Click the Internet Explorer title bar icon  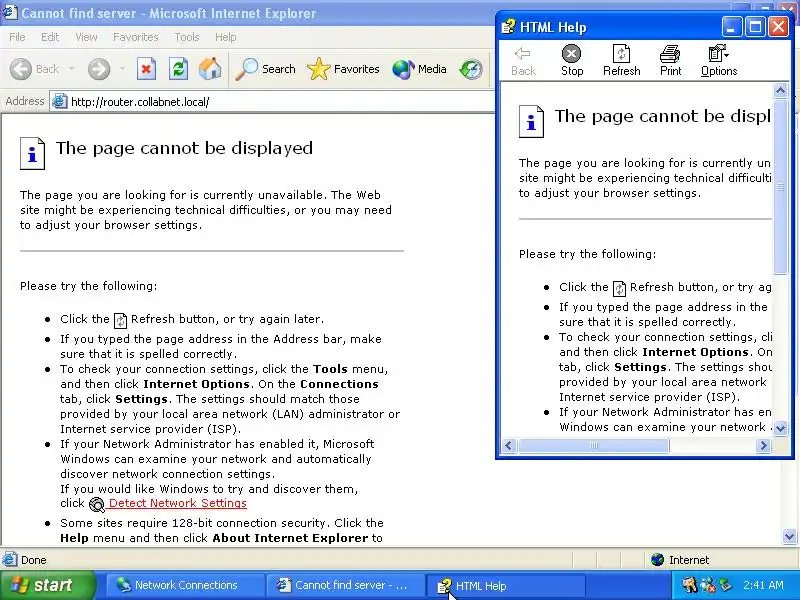pyautogui.click(x=10, y=11)
